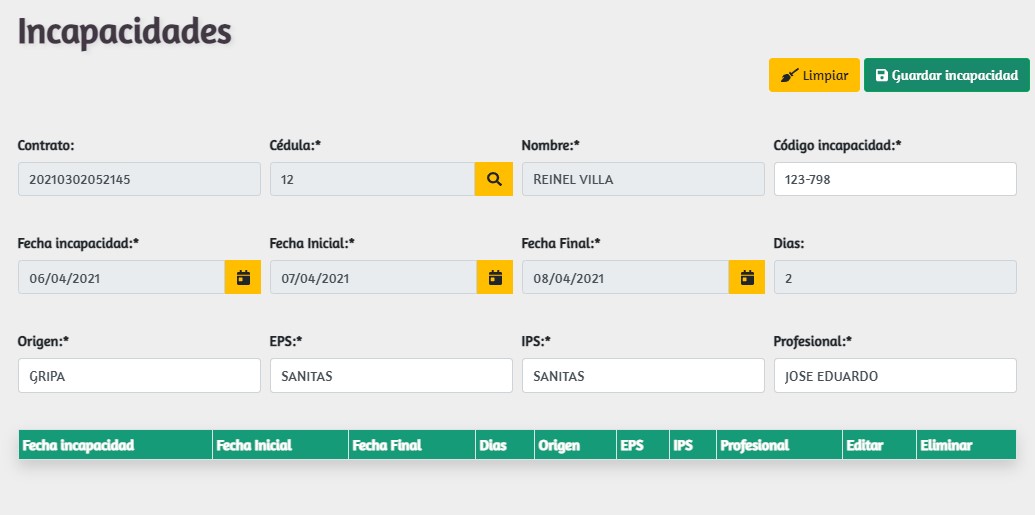Edit the Profesional field JOSE EDUARDO
Image resolution: width=1035 pixels, height=515 pixels.
click(895, 375)
